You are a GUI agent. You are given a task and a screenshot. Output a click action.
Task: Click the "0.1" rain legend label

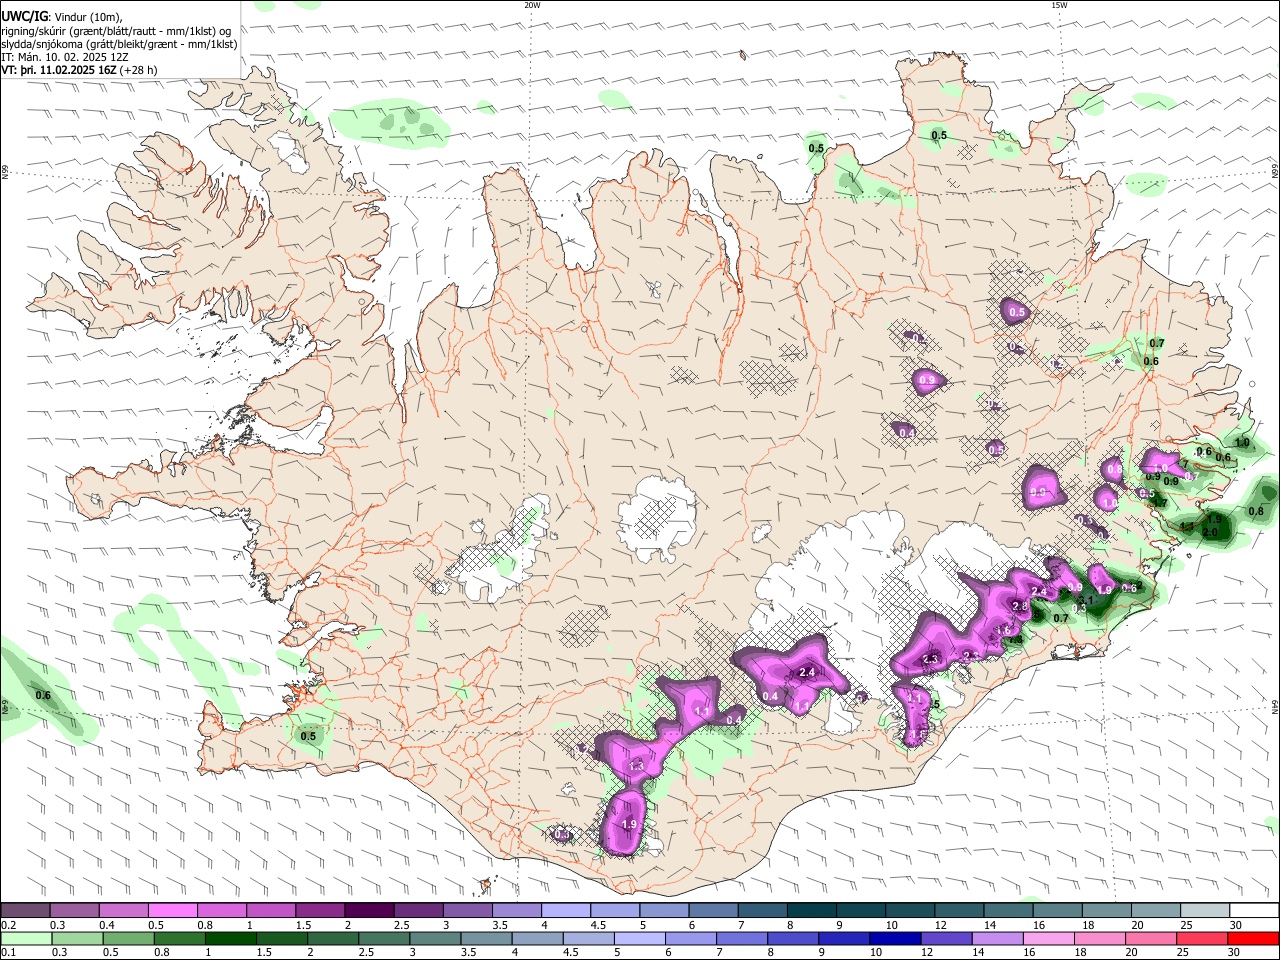click(x=8, y=952)
